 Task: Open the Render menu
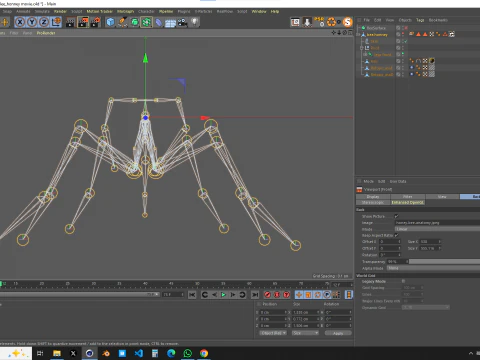coord(60,11)
